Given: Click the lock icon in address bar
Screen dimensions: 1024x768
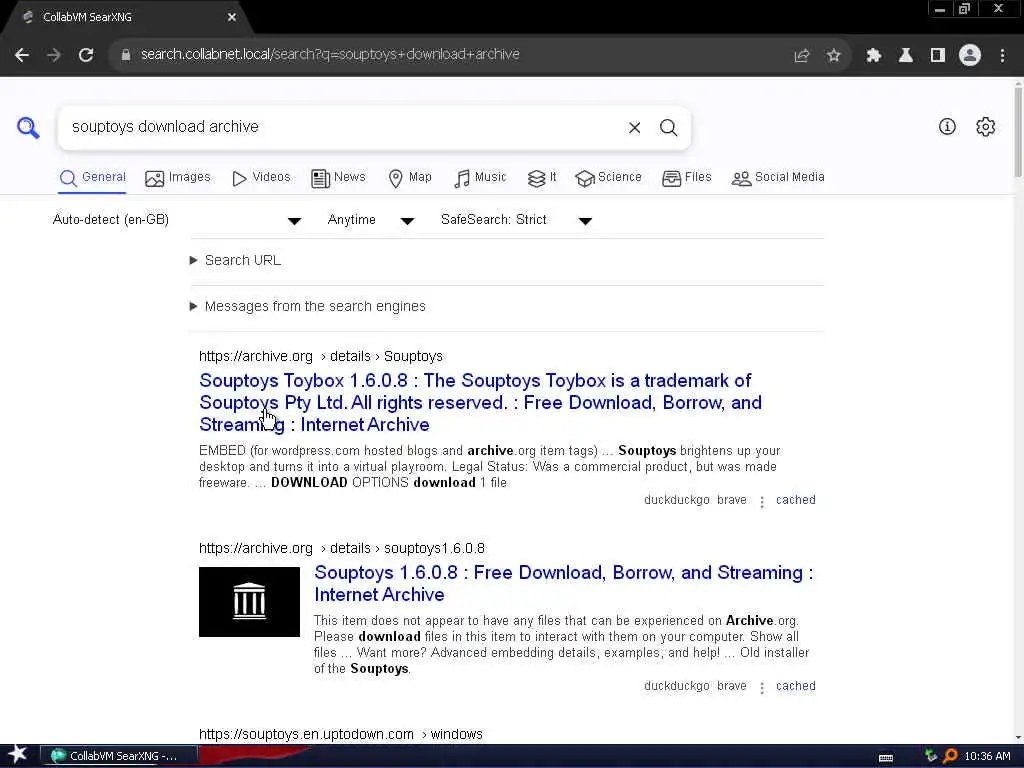Looking at the screenshot, I should click(126, 55).
